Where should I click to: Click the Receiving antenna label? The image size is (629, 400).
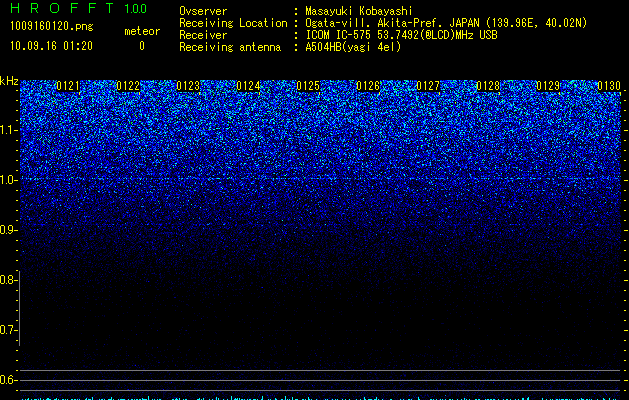pyautogui.click(x=230, y=47)
